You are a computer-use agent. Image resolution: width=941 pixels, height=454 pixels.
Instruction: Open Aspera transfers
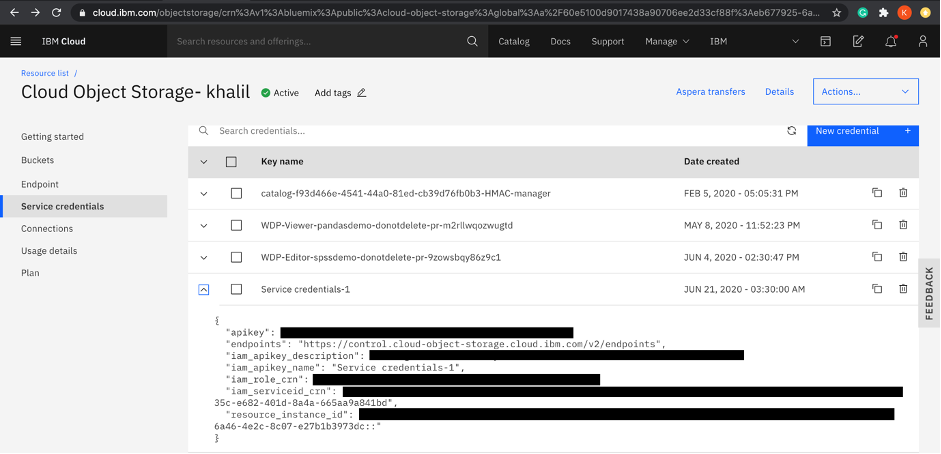(x=711, y=92)
